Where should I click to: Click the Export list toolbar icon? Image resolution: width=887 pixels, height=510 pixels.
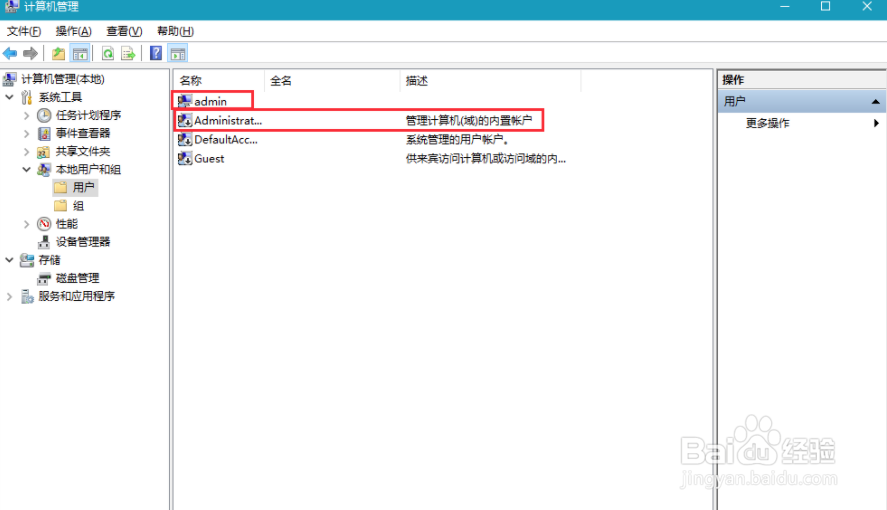click(x=128, y=54)
